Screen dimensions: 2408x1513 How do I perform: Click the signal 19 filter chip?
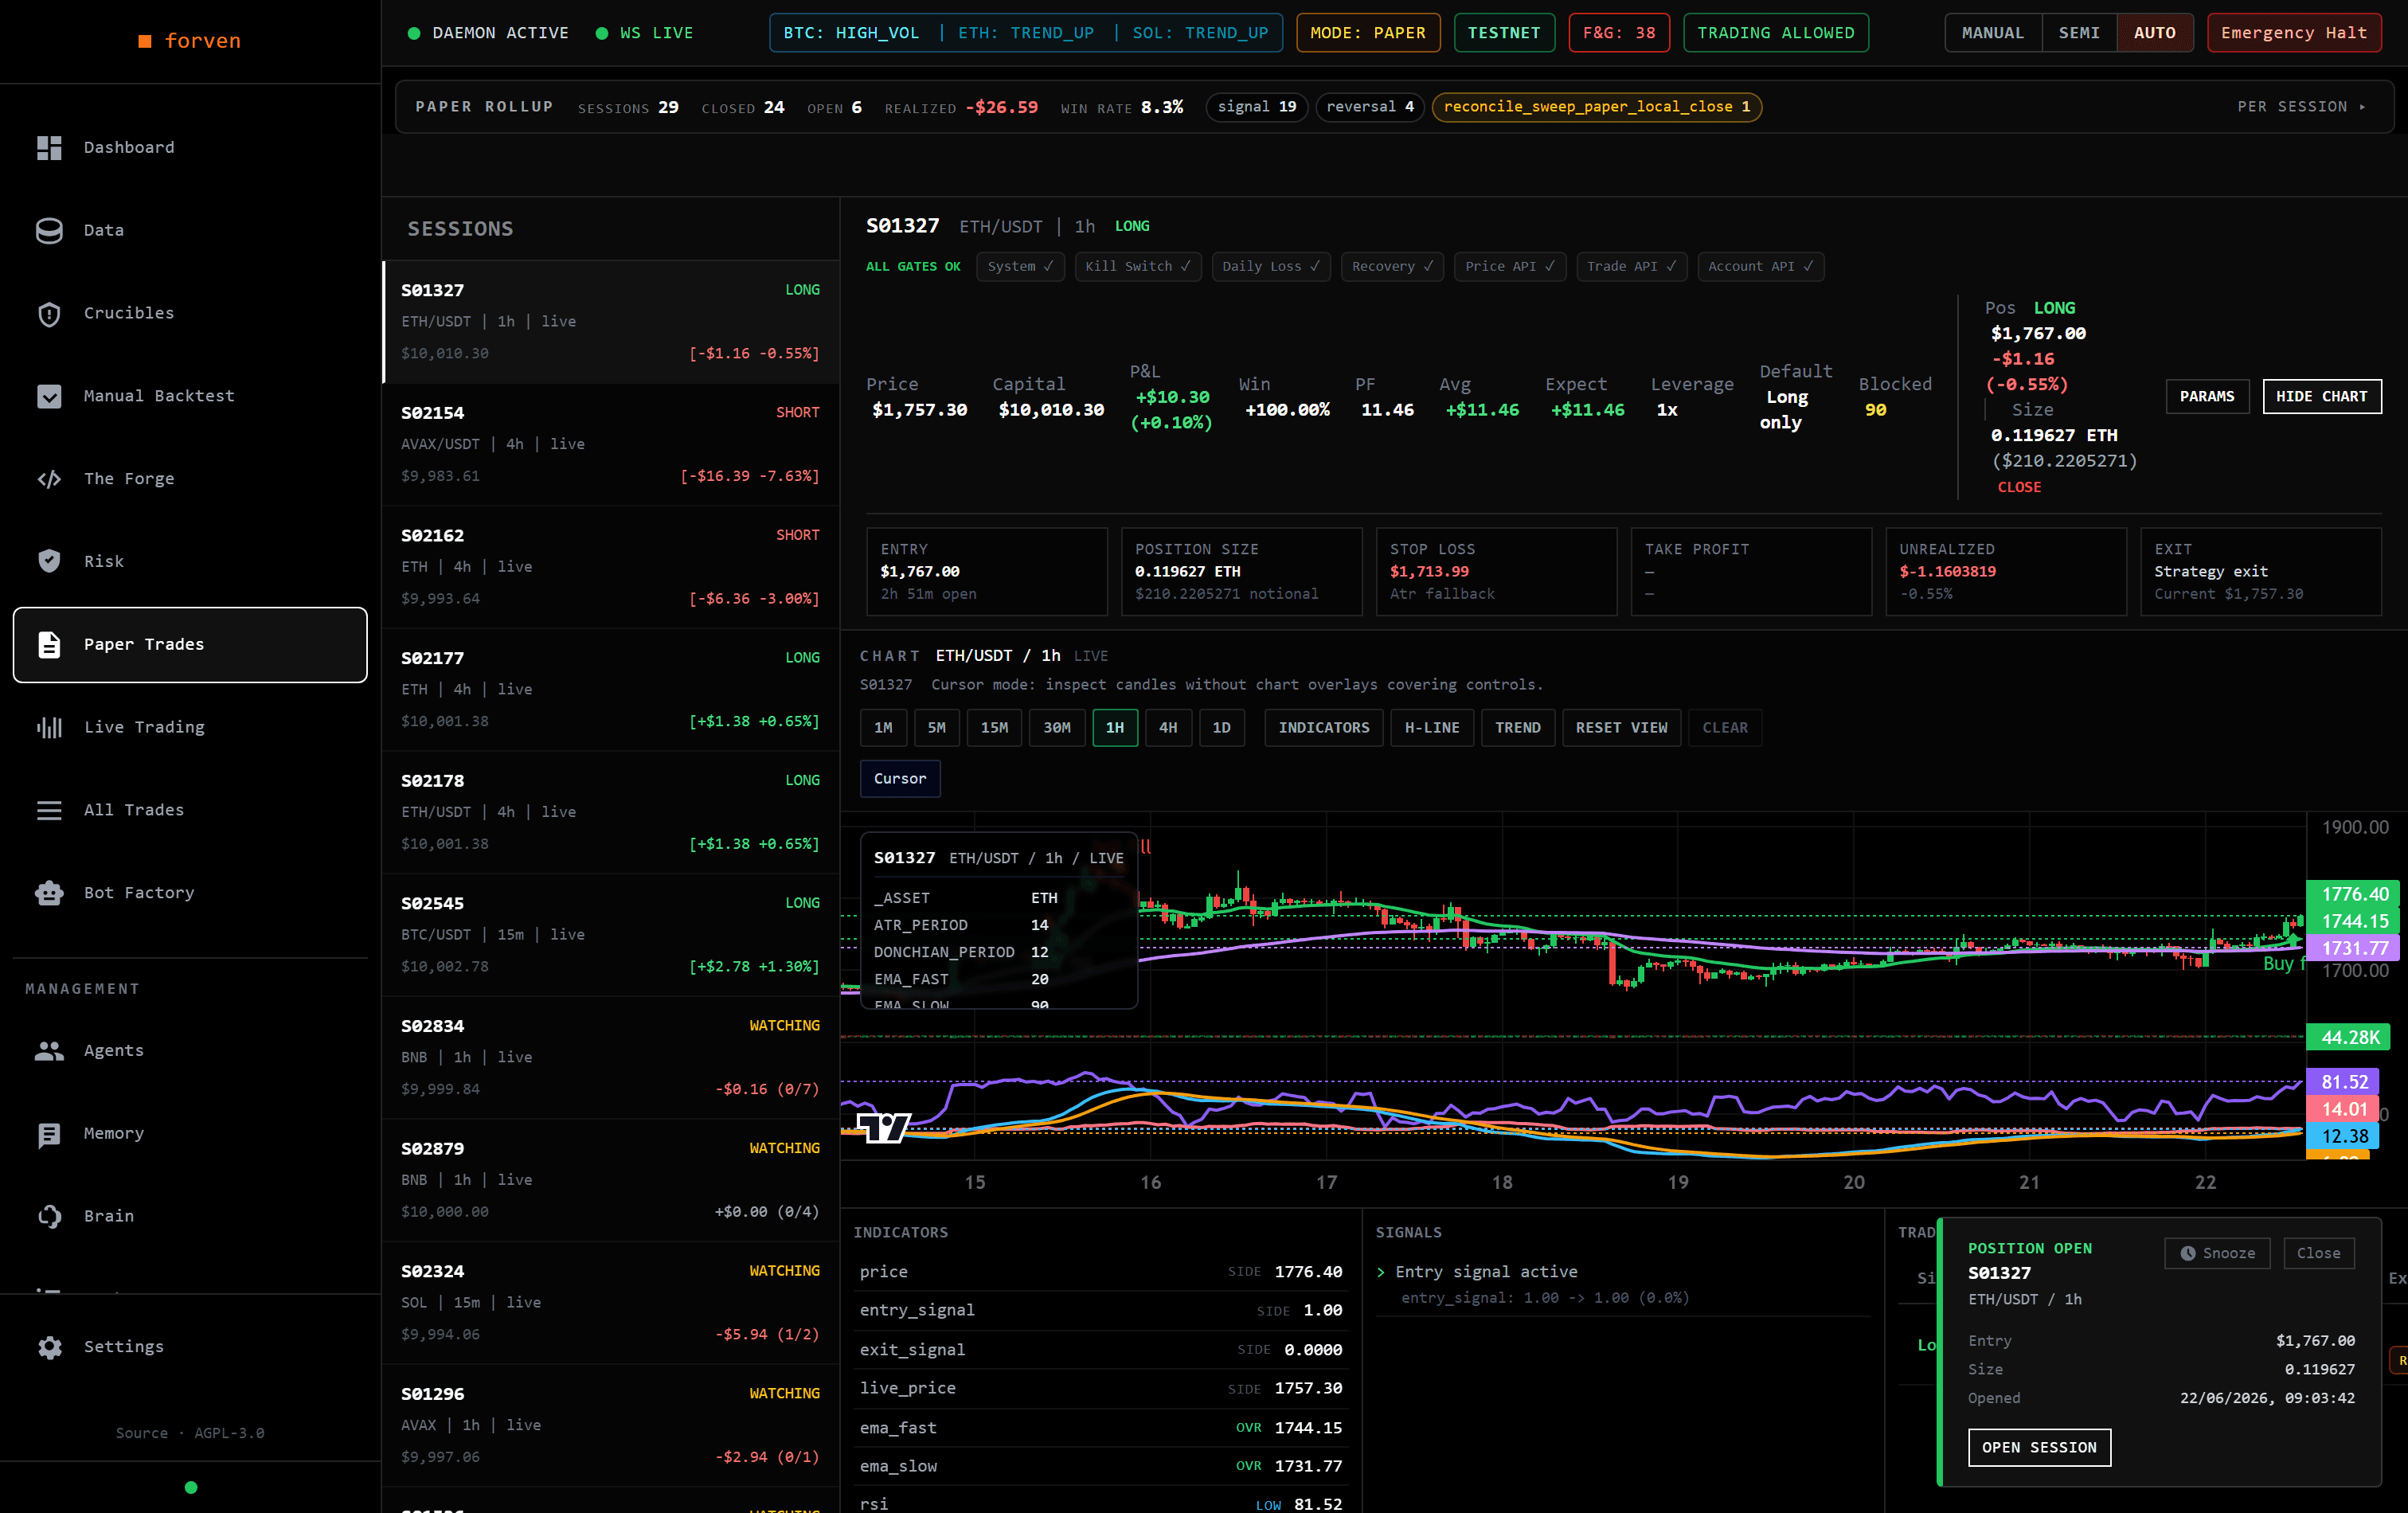point(1256,107)
